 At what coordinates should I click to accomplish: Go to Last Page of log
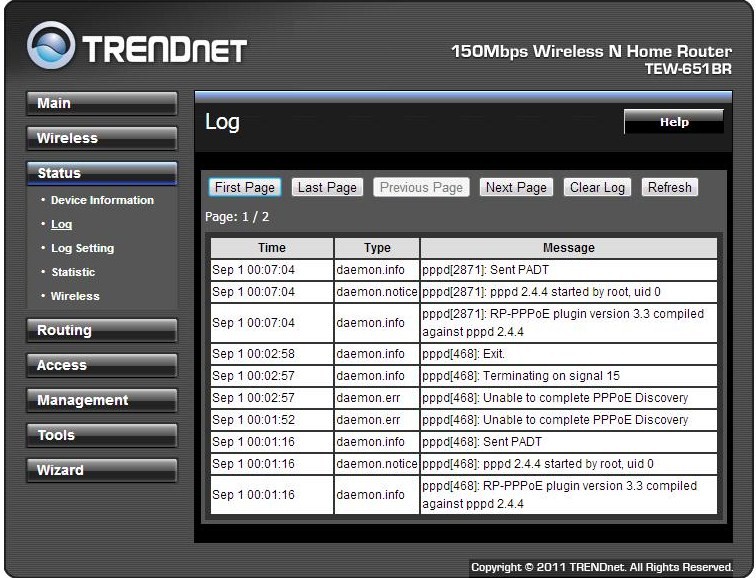coord(327,187)
